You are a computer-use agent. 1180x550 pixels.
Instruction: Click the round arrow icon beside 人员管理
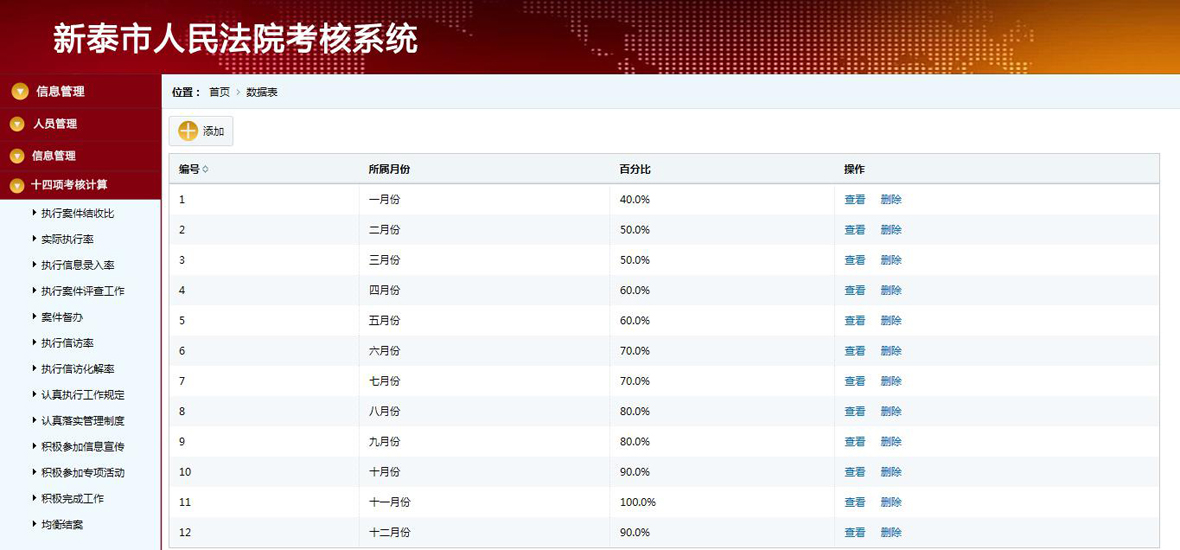[17, 124]
